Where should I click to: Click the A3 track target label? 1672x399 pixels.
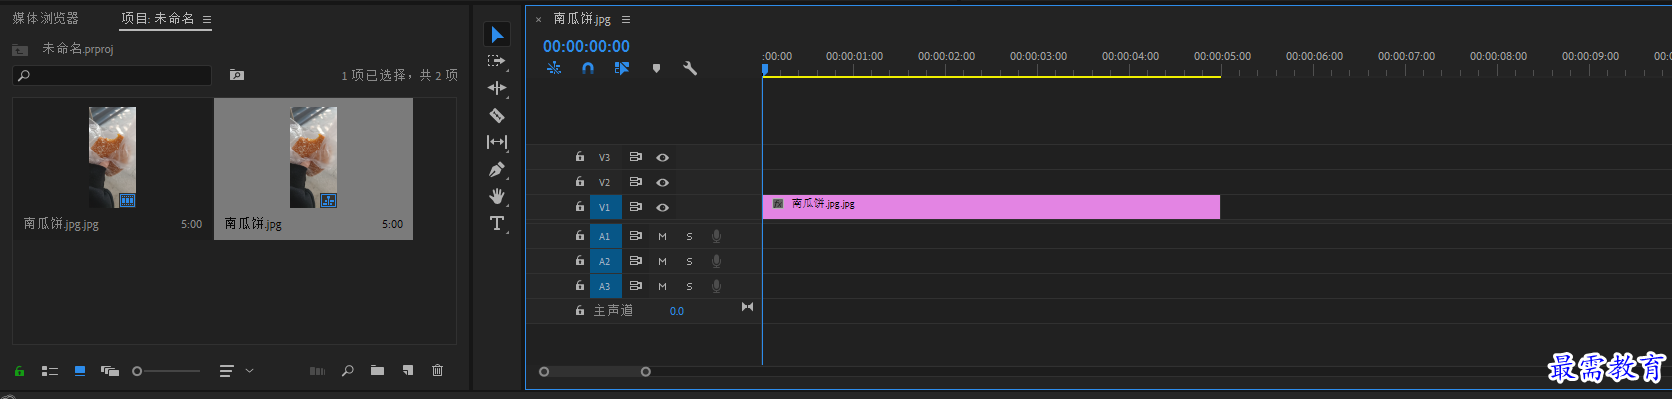(x=605, y=286)
